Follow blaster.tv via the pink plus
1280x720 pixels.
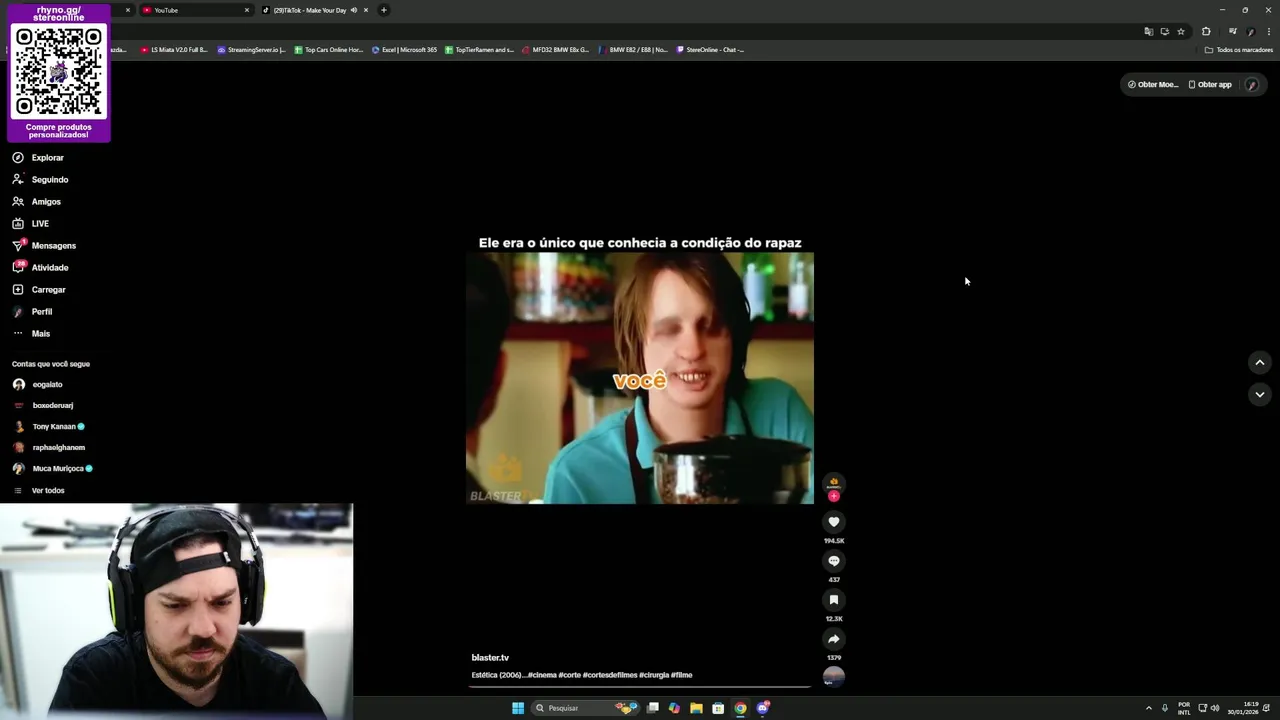pos(834,496)
